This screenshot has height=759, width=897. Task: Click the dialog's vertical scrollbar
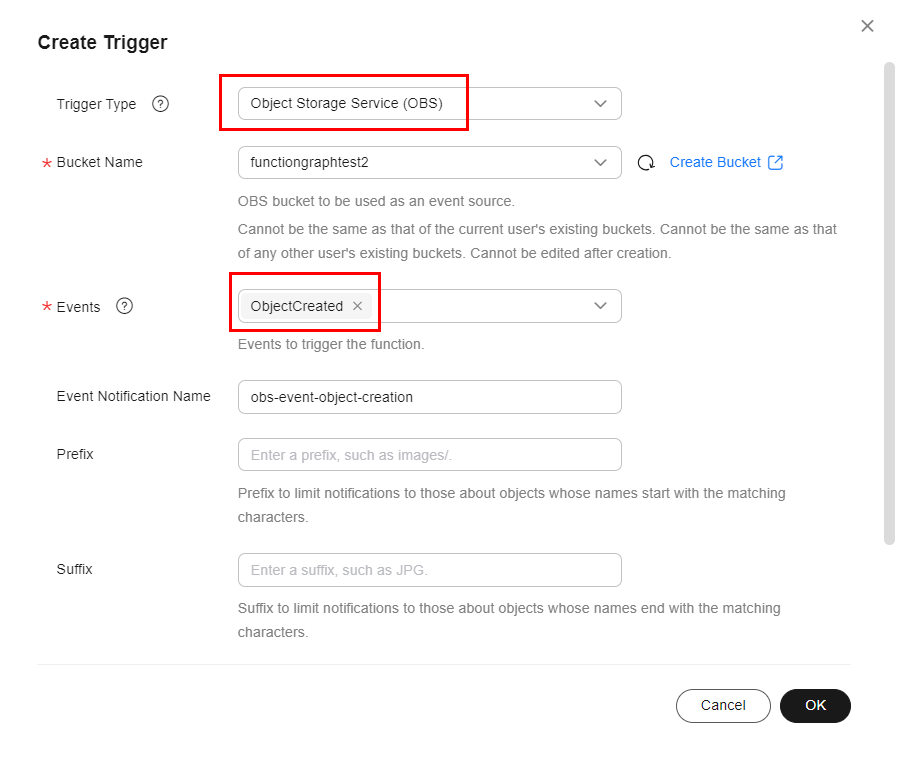pyautogui.click(x=889, y=300)
